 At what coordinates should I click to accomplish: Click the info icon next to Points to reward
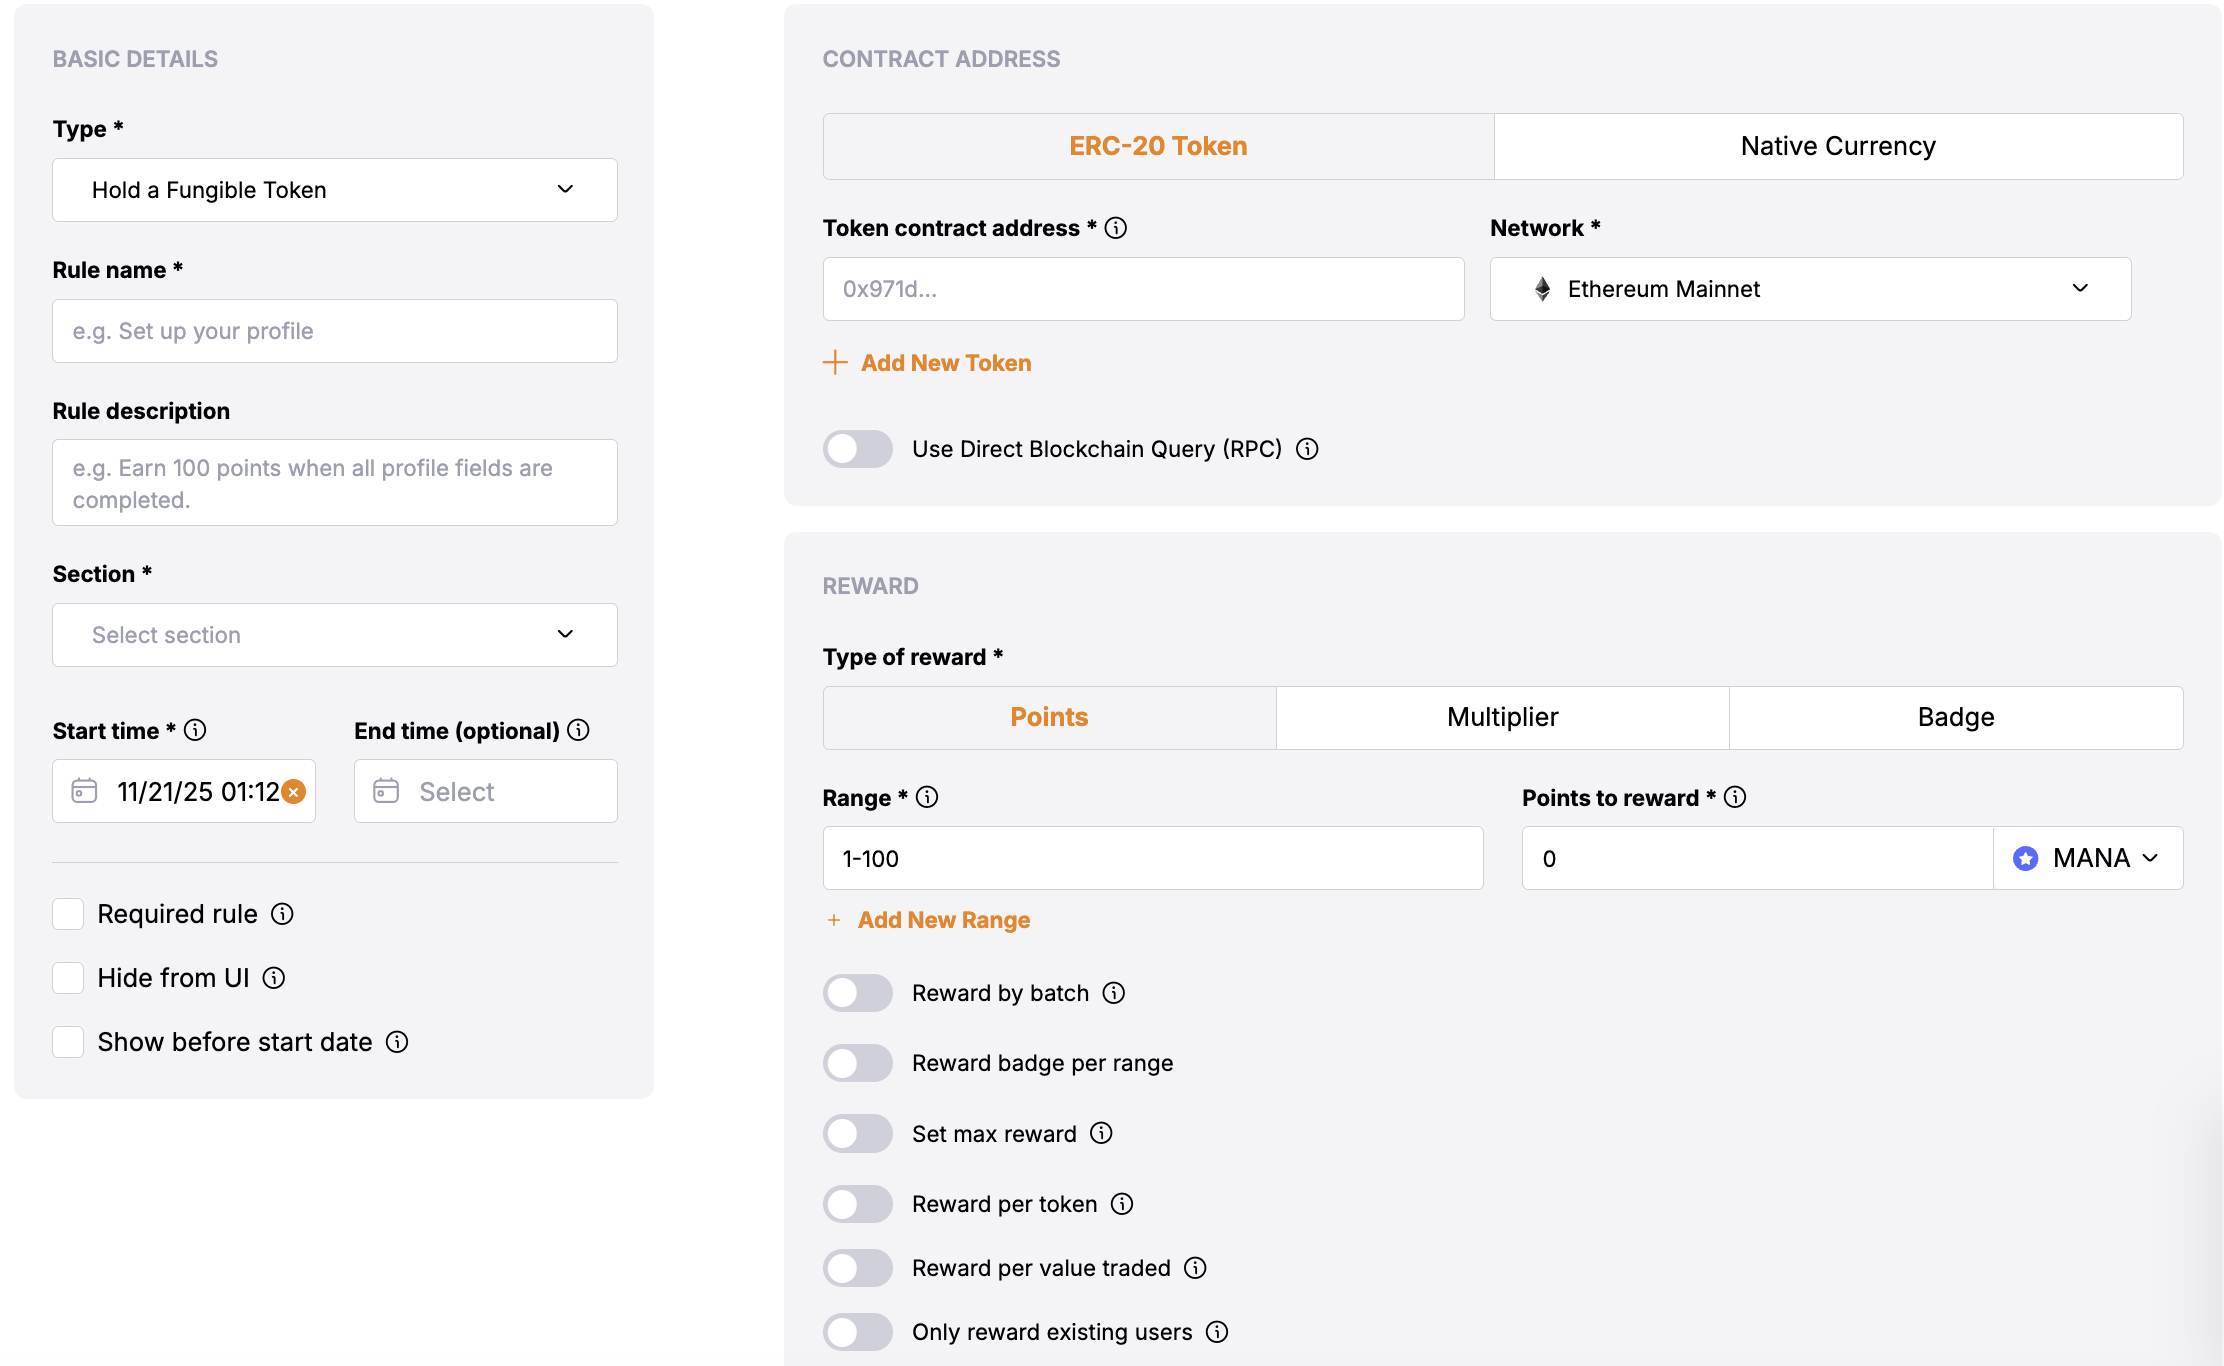click(1735, 797)
